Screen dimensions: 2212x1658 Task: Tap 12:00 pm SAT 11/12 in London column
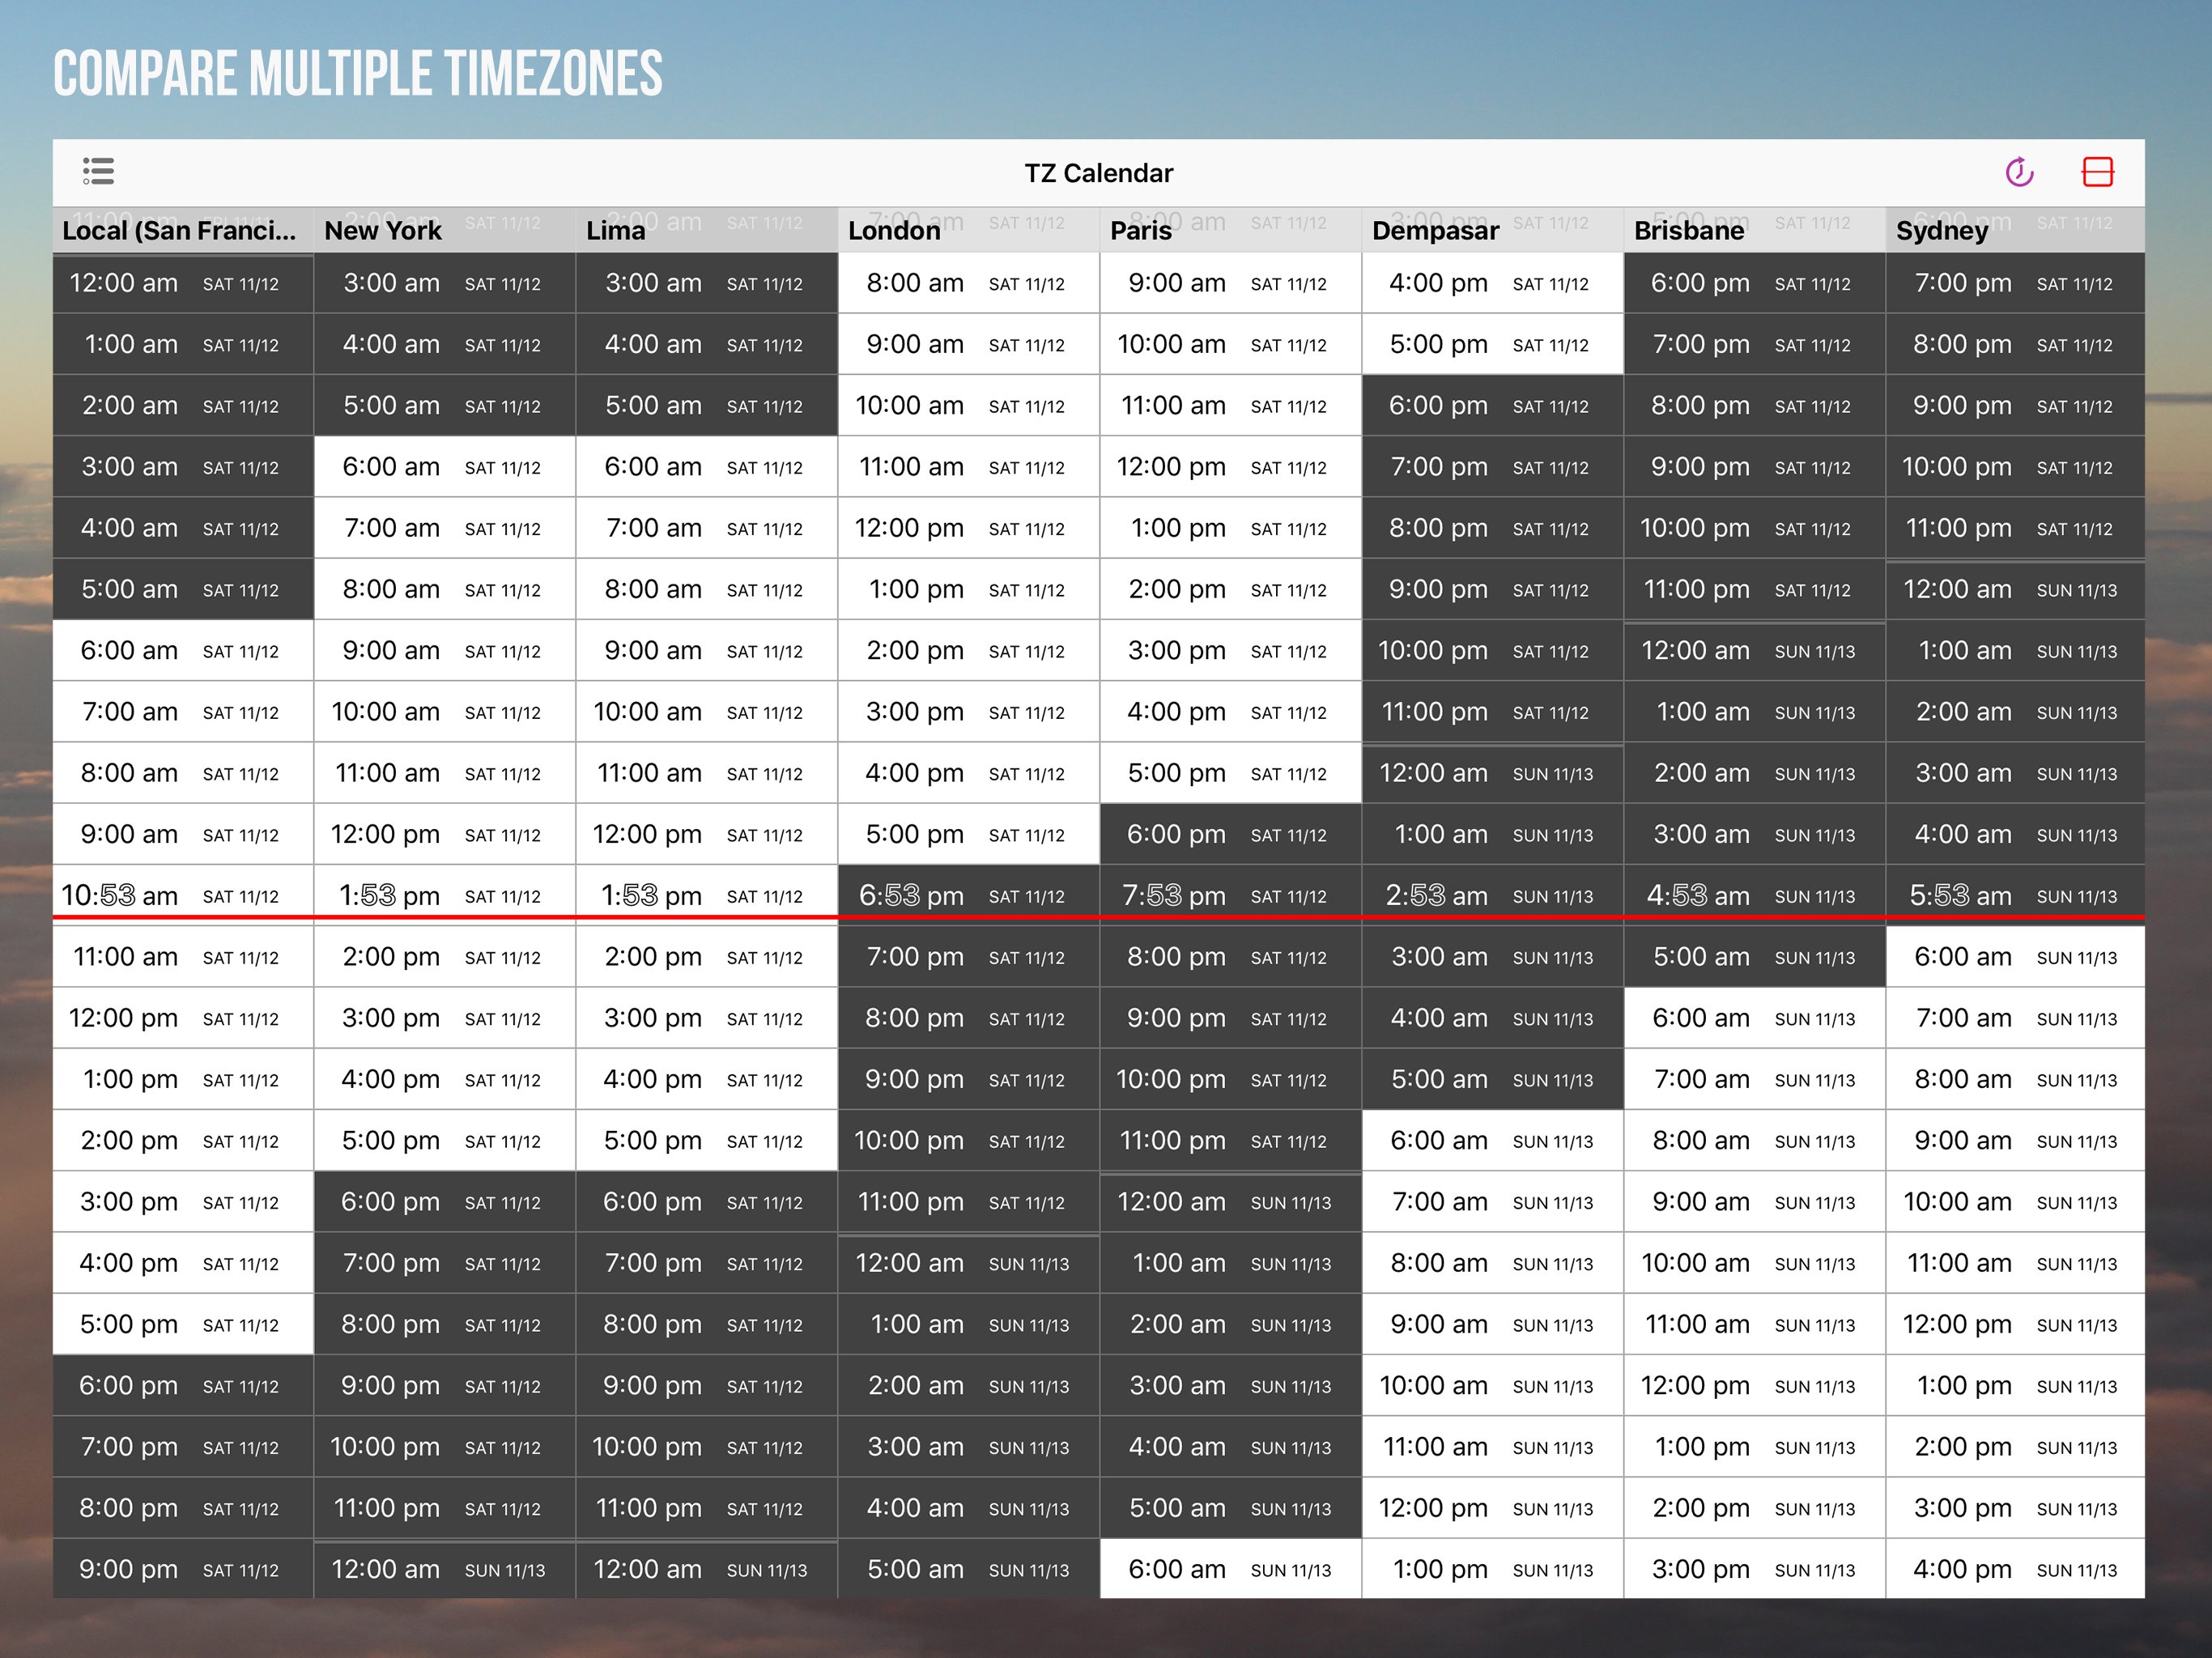click(969, 528)
